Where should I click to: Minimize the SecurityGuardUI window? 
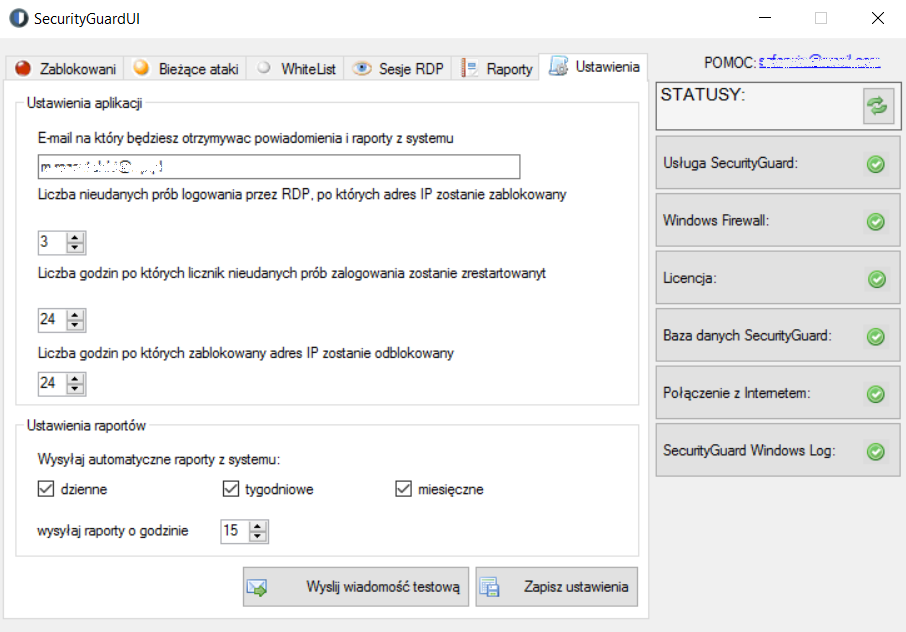765,18
